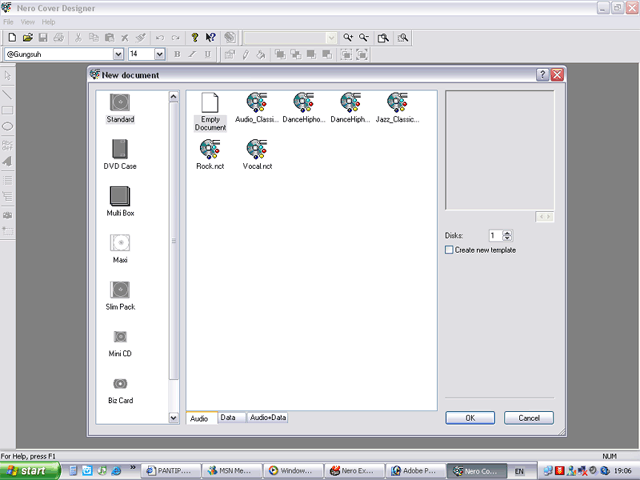Open the font size 14 dropdown
This screenshot has height=480, width=640.
click(x=160, y=54)
